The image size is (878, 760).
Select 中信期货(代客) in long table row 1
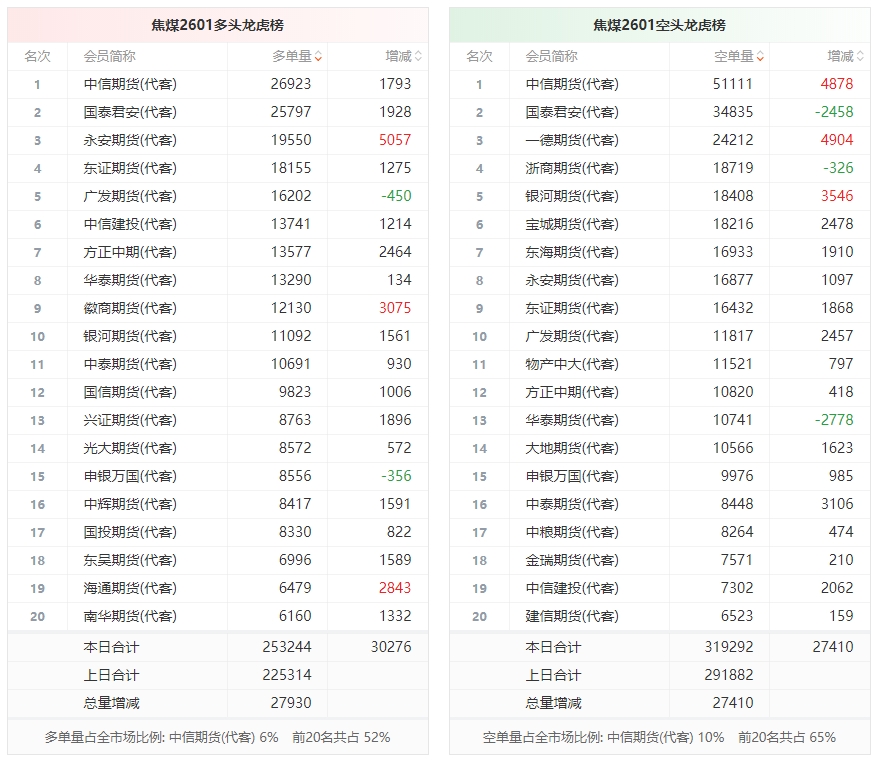130,84
